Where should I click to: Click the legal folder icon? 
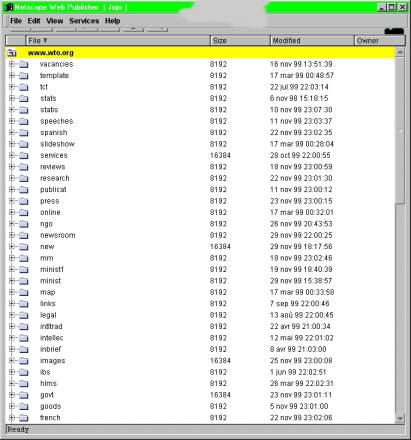pyautogui.click(x=24, y=315)
